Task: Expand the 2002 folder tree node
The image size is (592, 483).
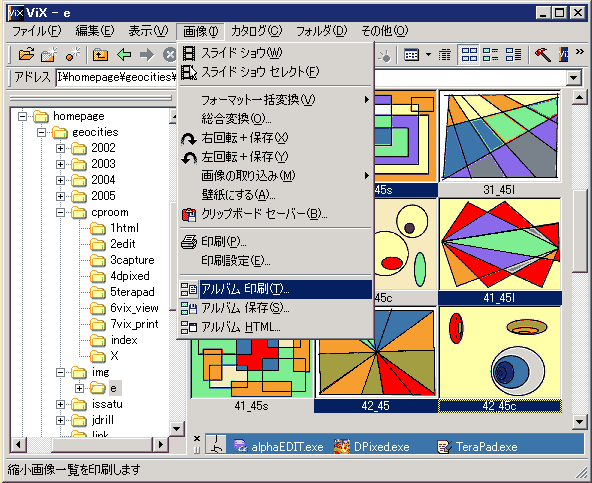Action: point(60,148)
